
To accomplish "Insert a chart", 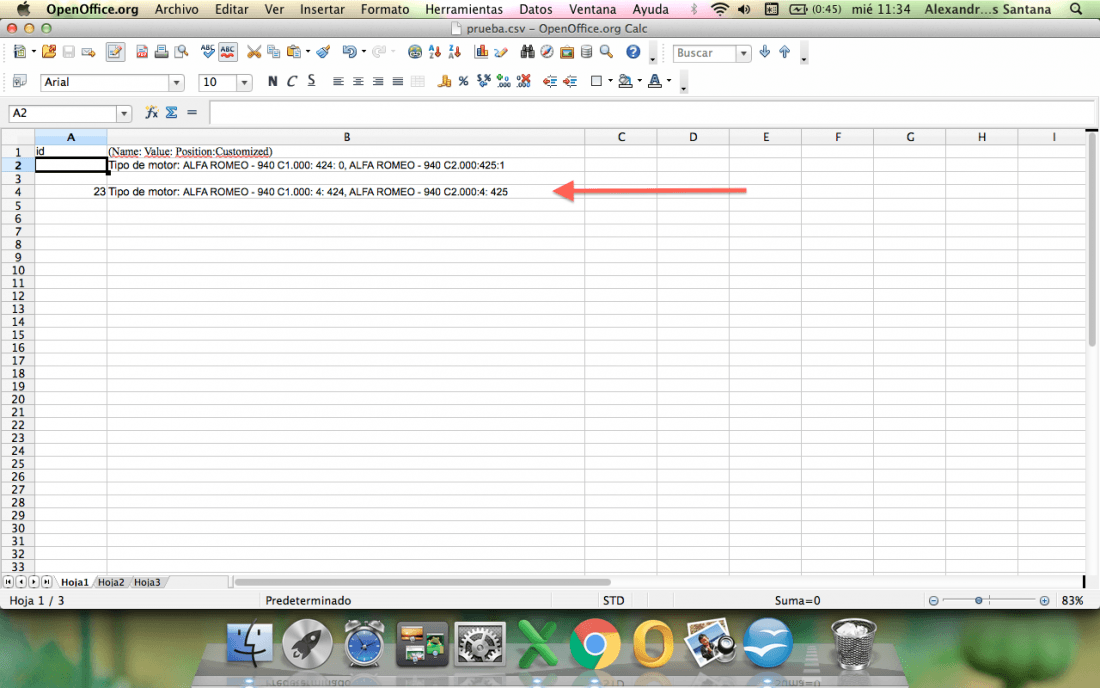I will tap(481, 52).
